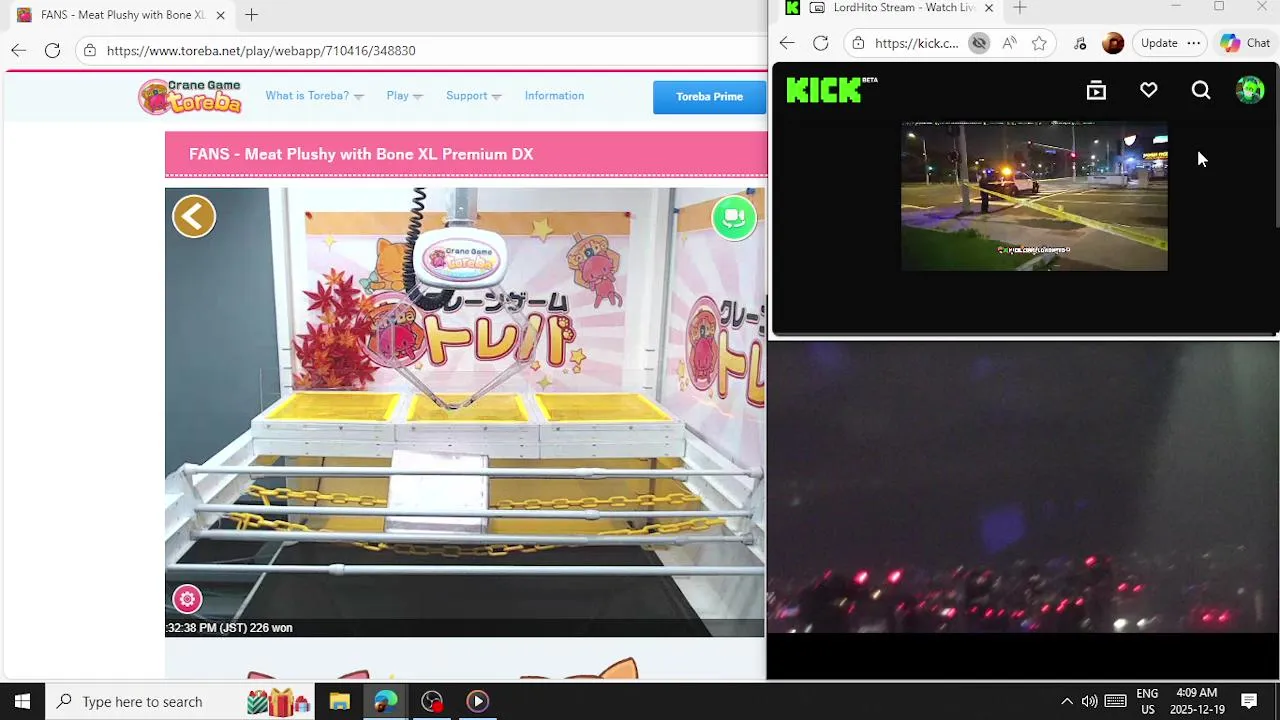Image resolution: width=1280 pixels, height=720 pixels.
Task: Open the touch keyboard tray icon
Action: 1115,701
